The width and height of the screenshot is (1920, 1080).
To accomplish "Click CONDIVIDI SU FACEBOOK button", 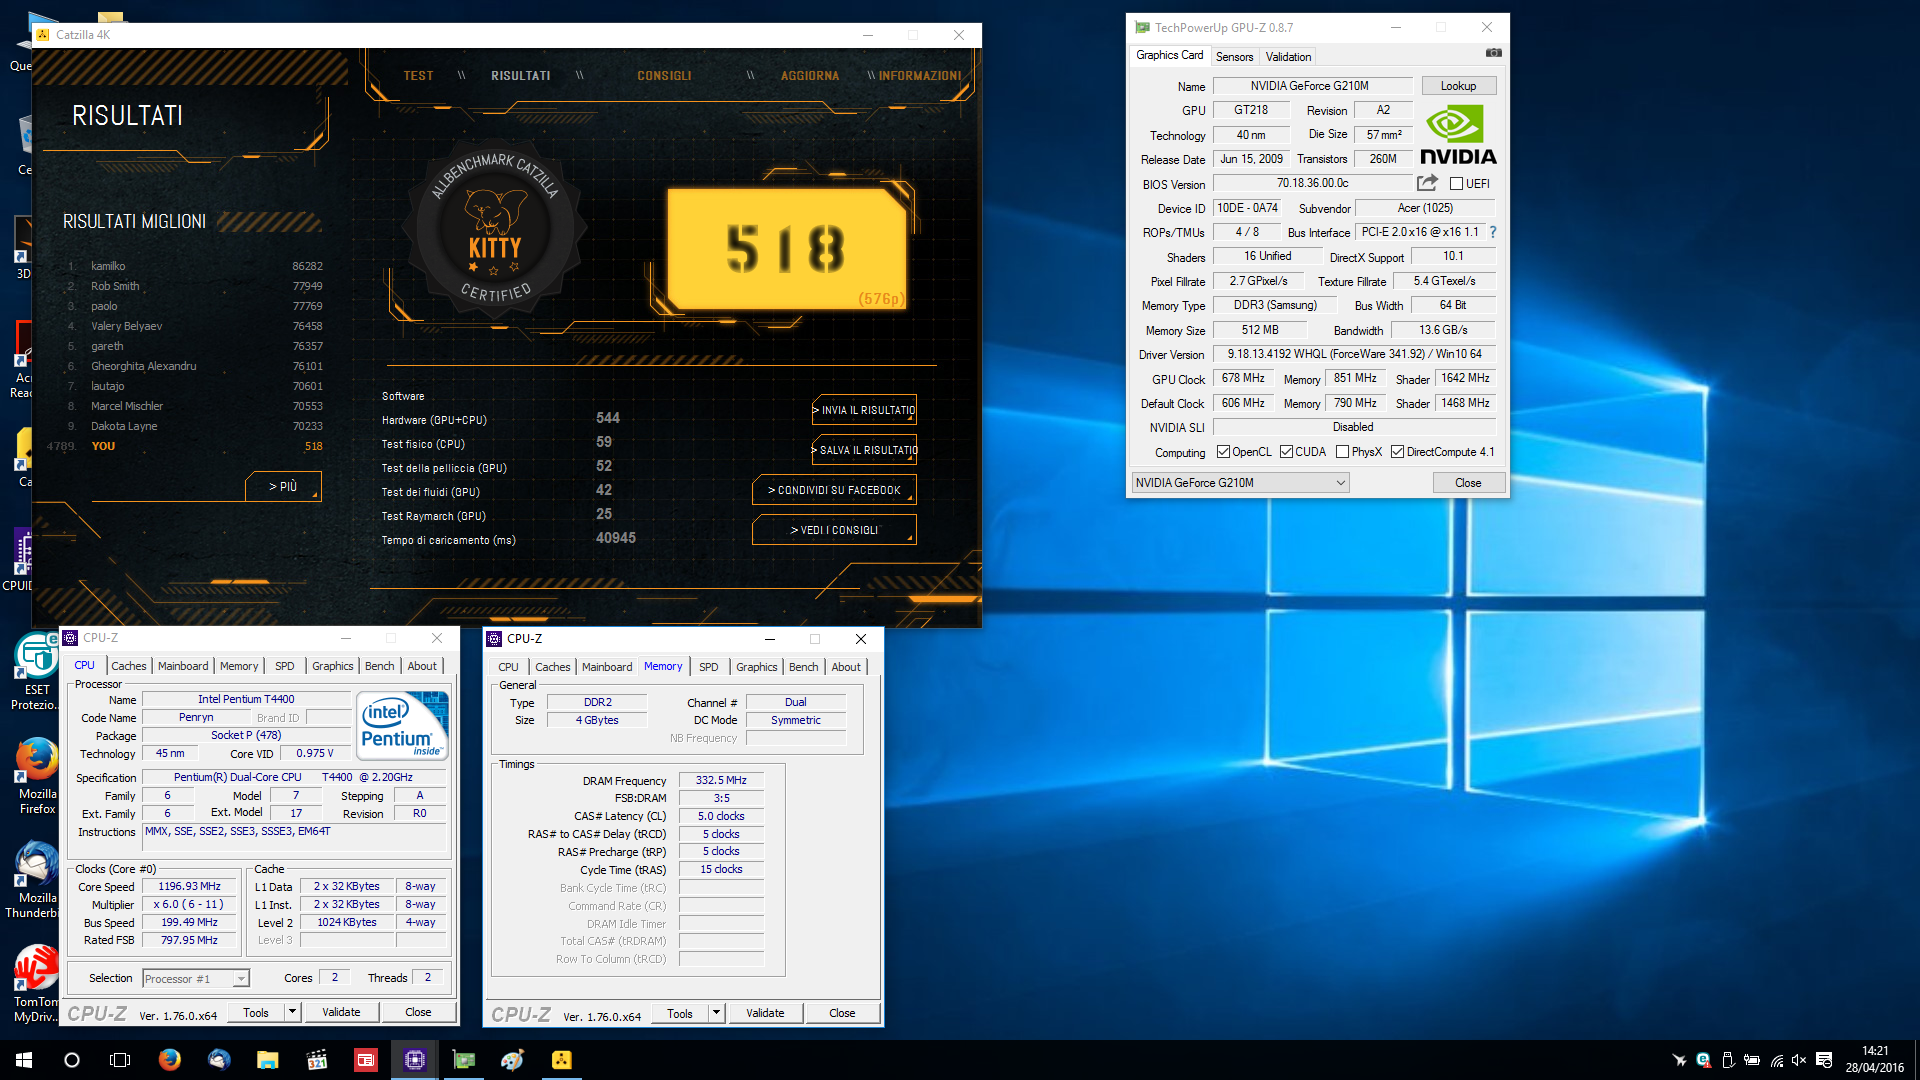I will [x=834, y=490].
